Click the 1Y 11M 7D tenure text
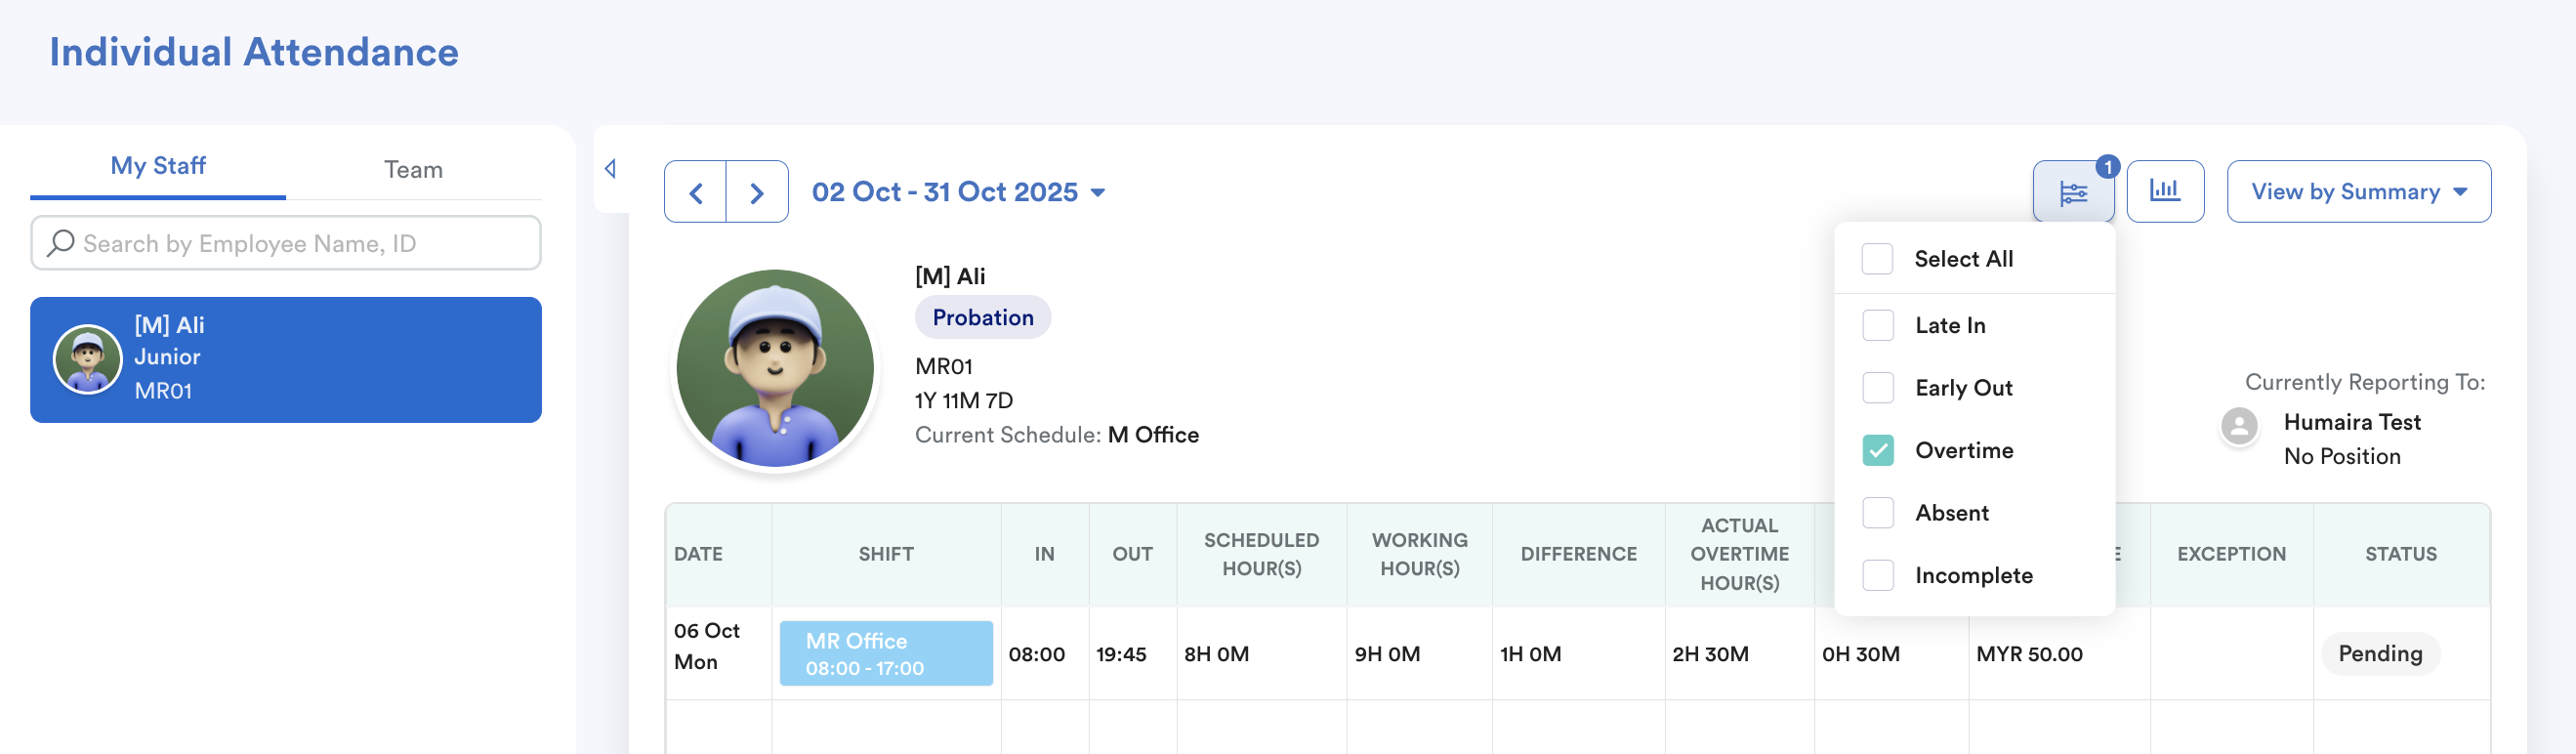The image size is (2576, 754). pyautogui.click(x=963, y=401)
